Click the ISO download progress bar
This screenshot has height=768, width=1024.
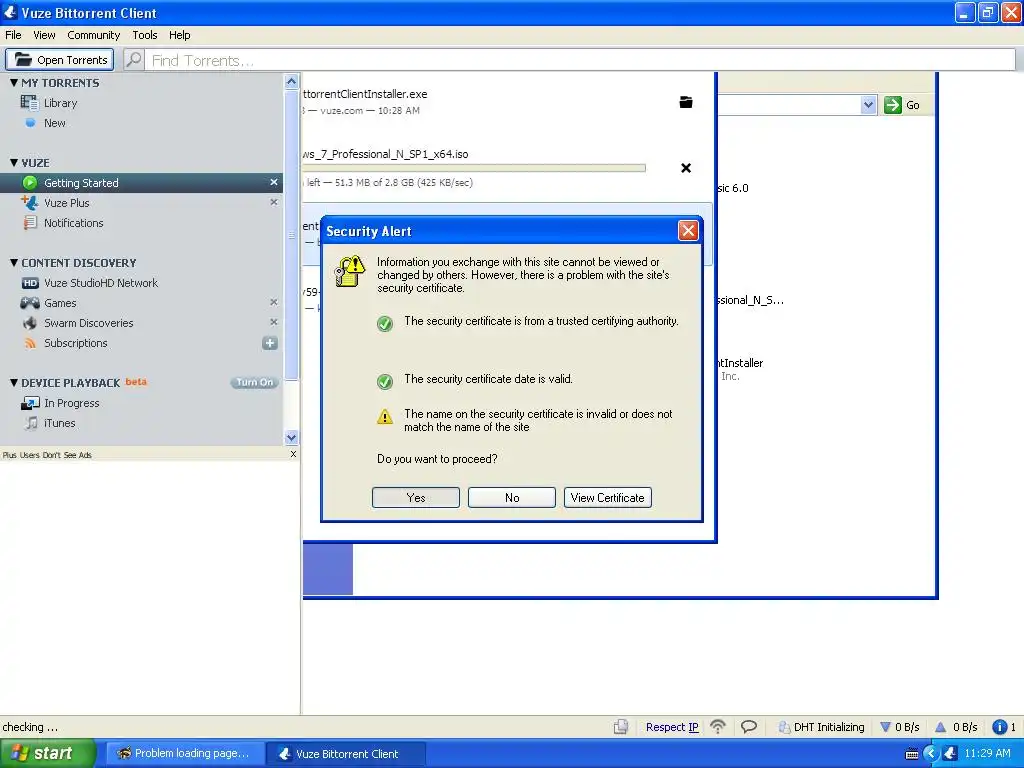[475, 168]
